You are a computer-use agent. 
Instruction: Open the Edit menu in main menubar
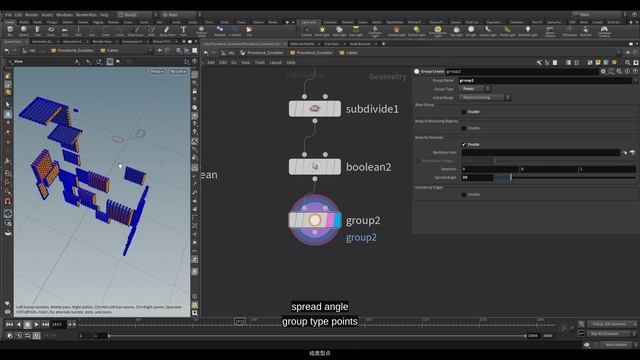[18, 15]
